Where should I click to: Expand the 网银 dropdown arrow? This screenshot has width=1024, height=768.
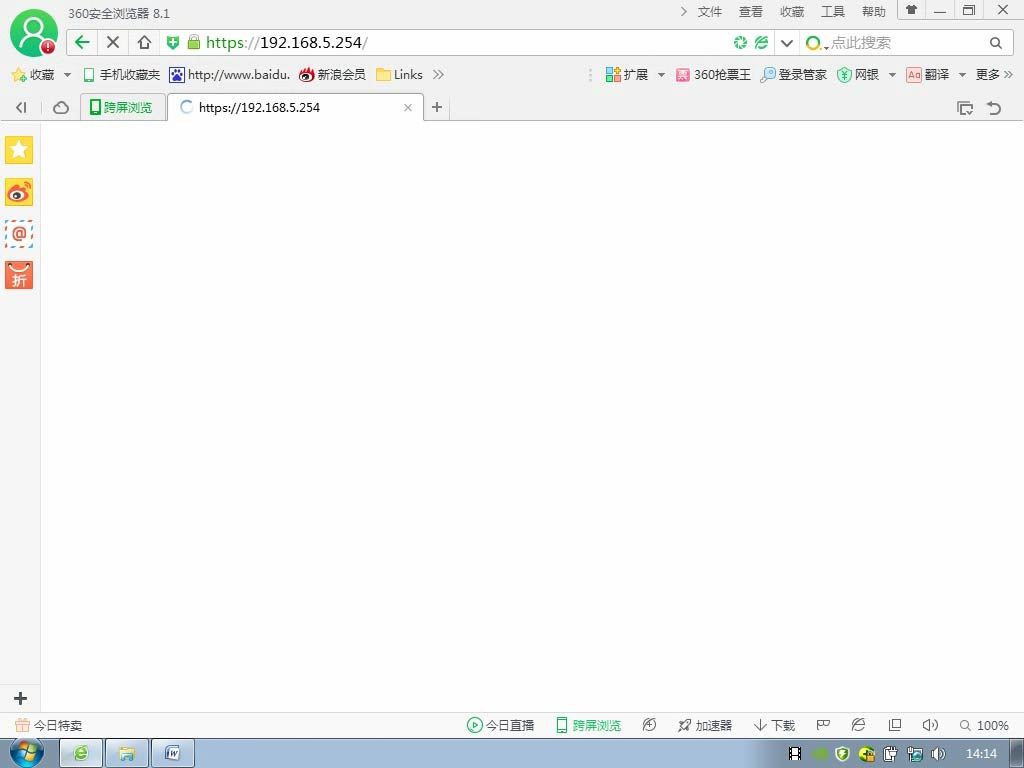(x=892, y=75)
